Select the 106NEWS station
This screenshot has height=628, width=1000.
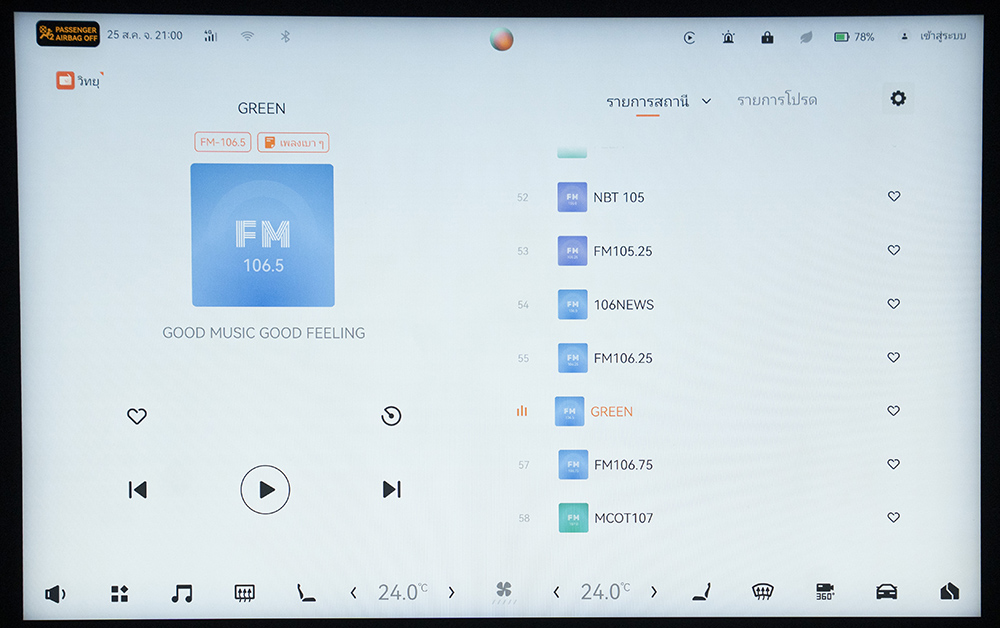click(623, 304)
